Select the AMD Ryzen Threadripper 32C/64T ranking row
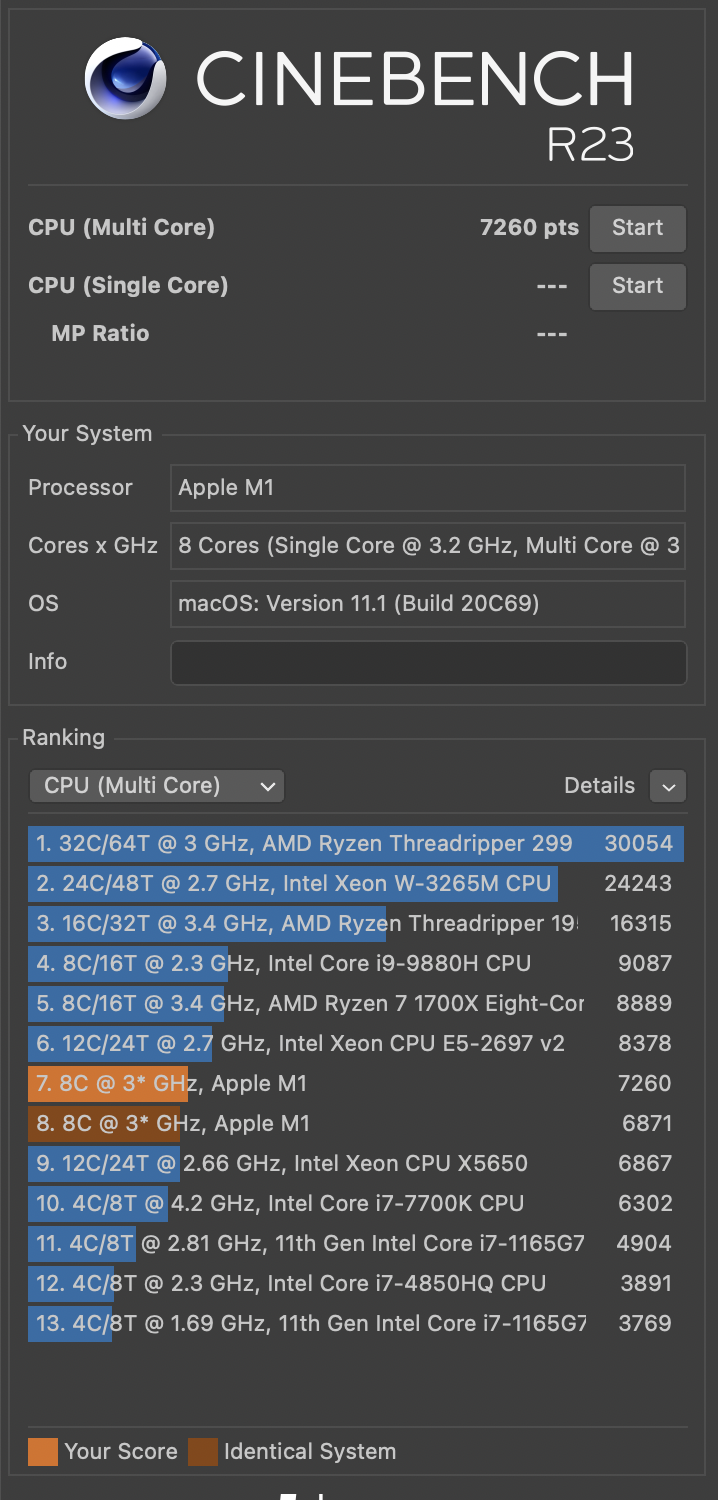This screenshot has height=1500, width=718. pyautogui.click(x=356, y=843)
